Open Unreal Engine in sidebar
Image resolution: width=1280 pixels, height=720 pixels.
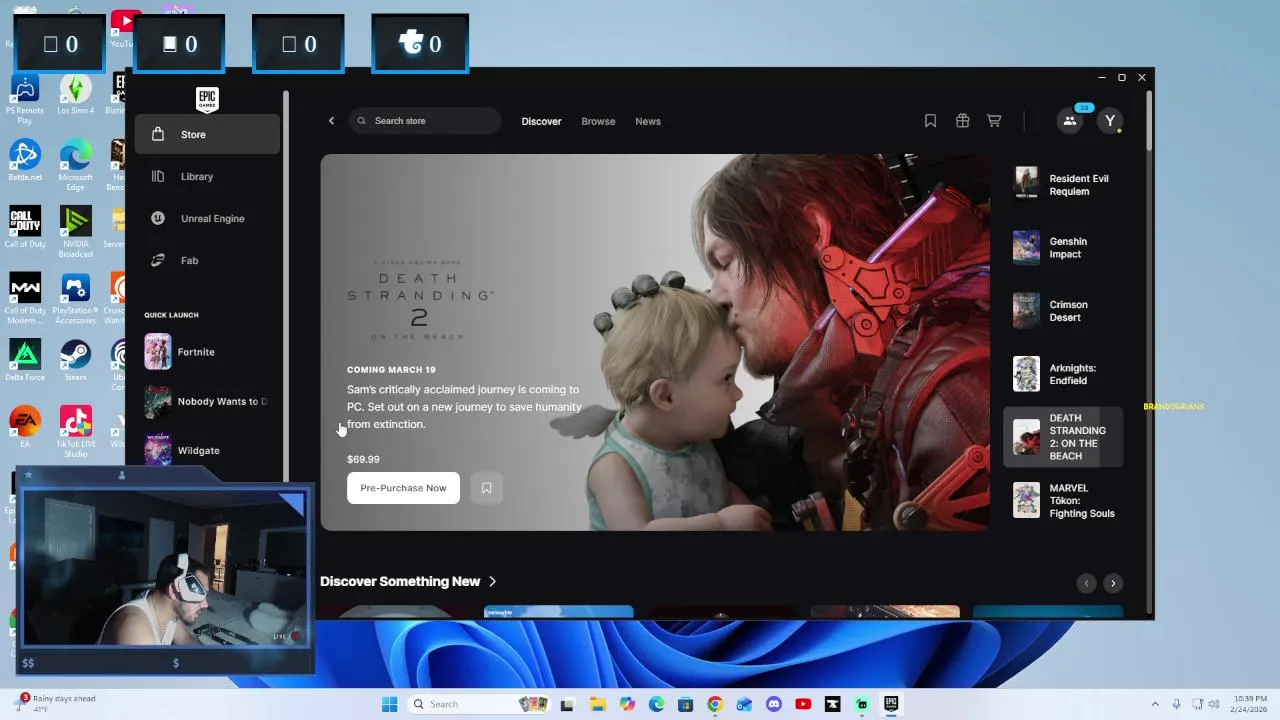click(207, 218)
